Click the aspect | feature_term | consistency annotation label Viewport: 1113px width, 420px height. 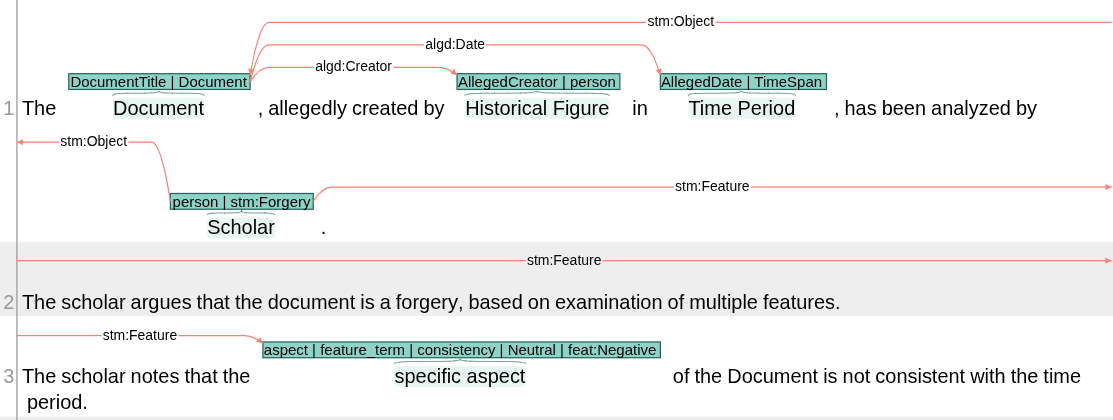click(461, 350)
